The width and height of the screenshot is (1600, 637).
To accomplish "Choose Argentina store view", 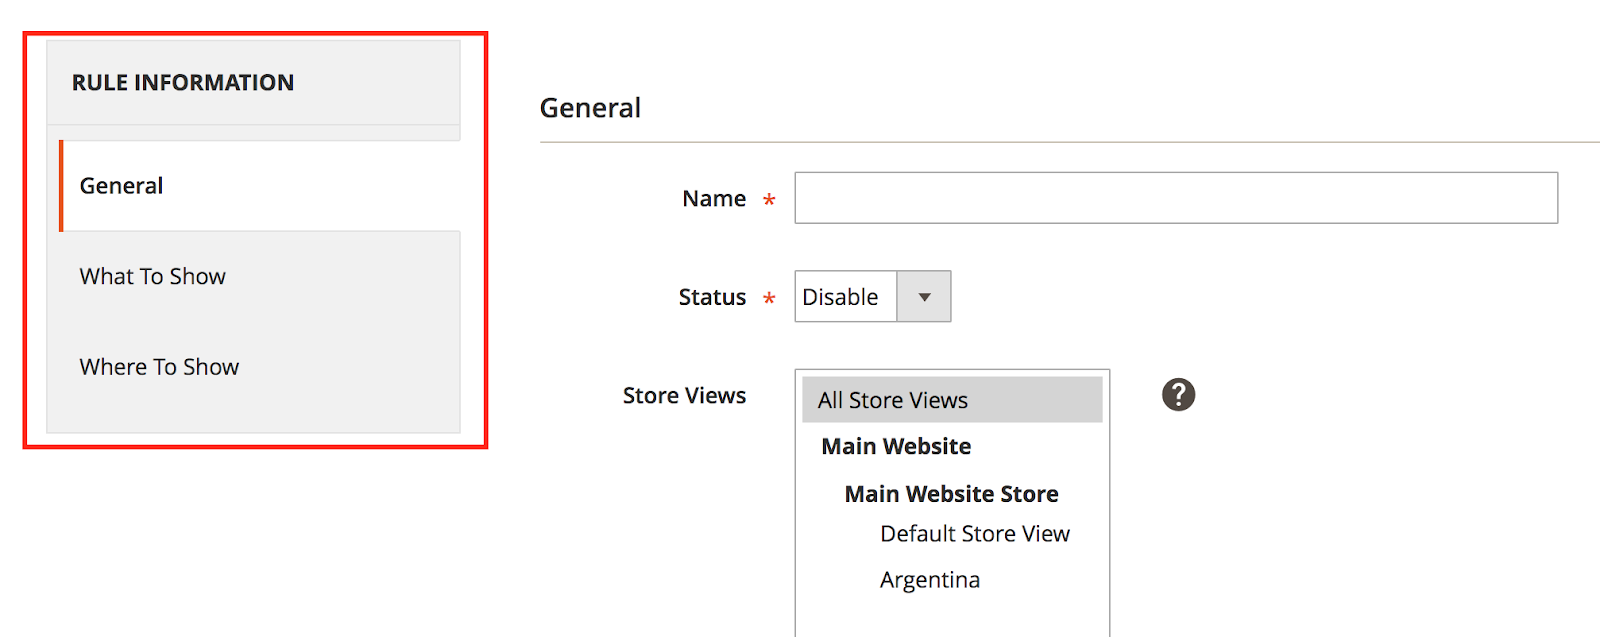I will click(930, 580).
